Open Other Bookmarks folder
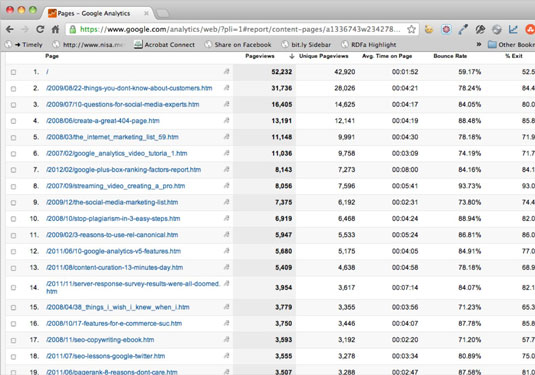Screen dimensions: 535x375 pyautogui.click(x=511, y=44)
